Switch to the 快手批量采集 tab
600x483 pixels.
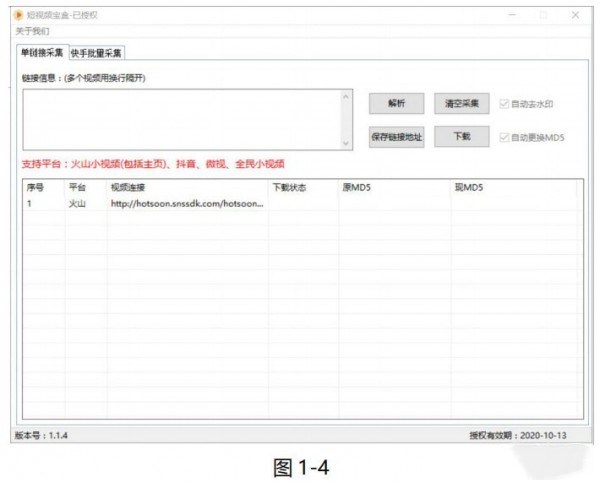tap(96, 53)
